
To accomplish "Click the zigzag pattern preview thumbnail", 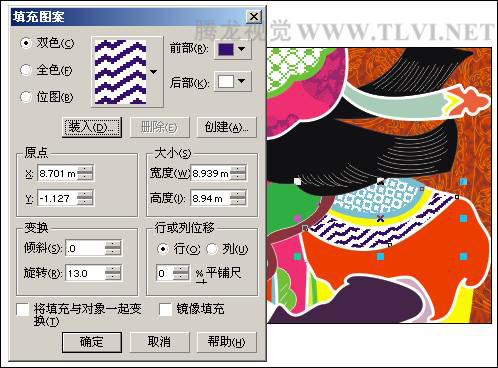I will coord(120,72).
